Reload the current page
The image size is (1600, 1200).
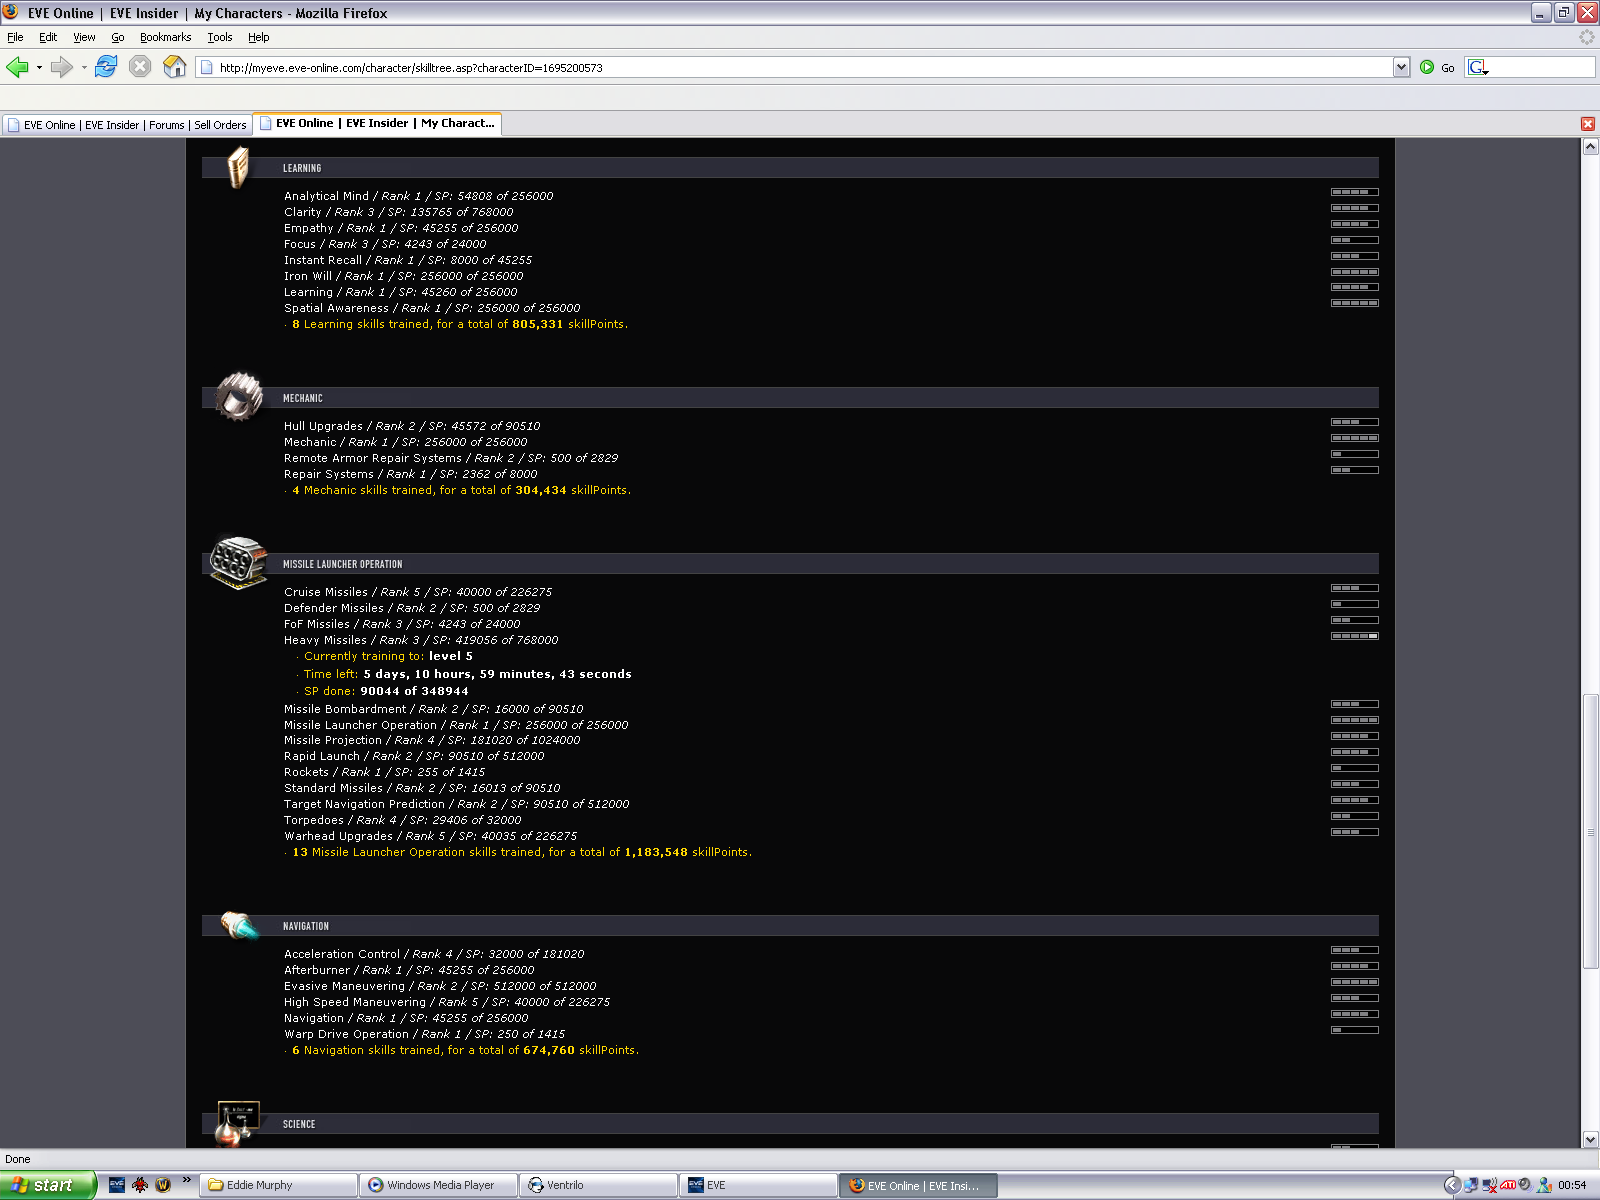tap(106, 67)
